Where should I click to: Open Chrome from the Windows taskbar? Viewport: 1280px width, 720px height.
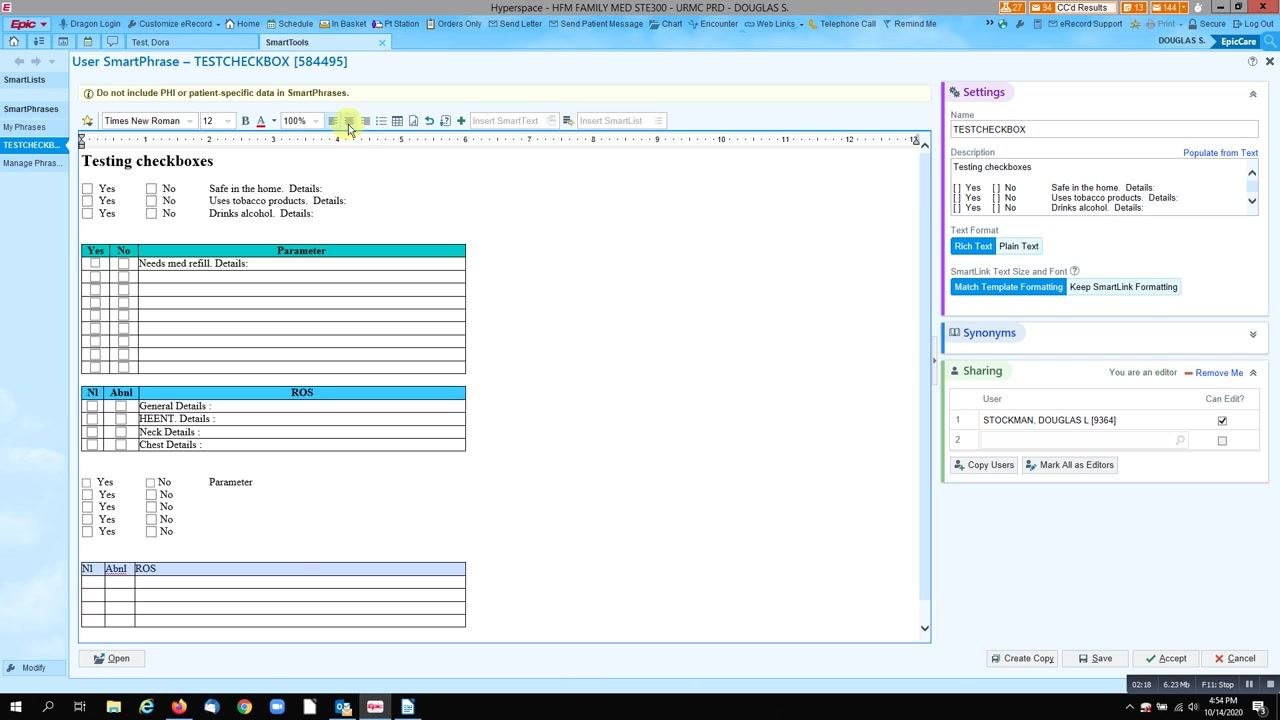pyautogui.click(x=244, y=707)
